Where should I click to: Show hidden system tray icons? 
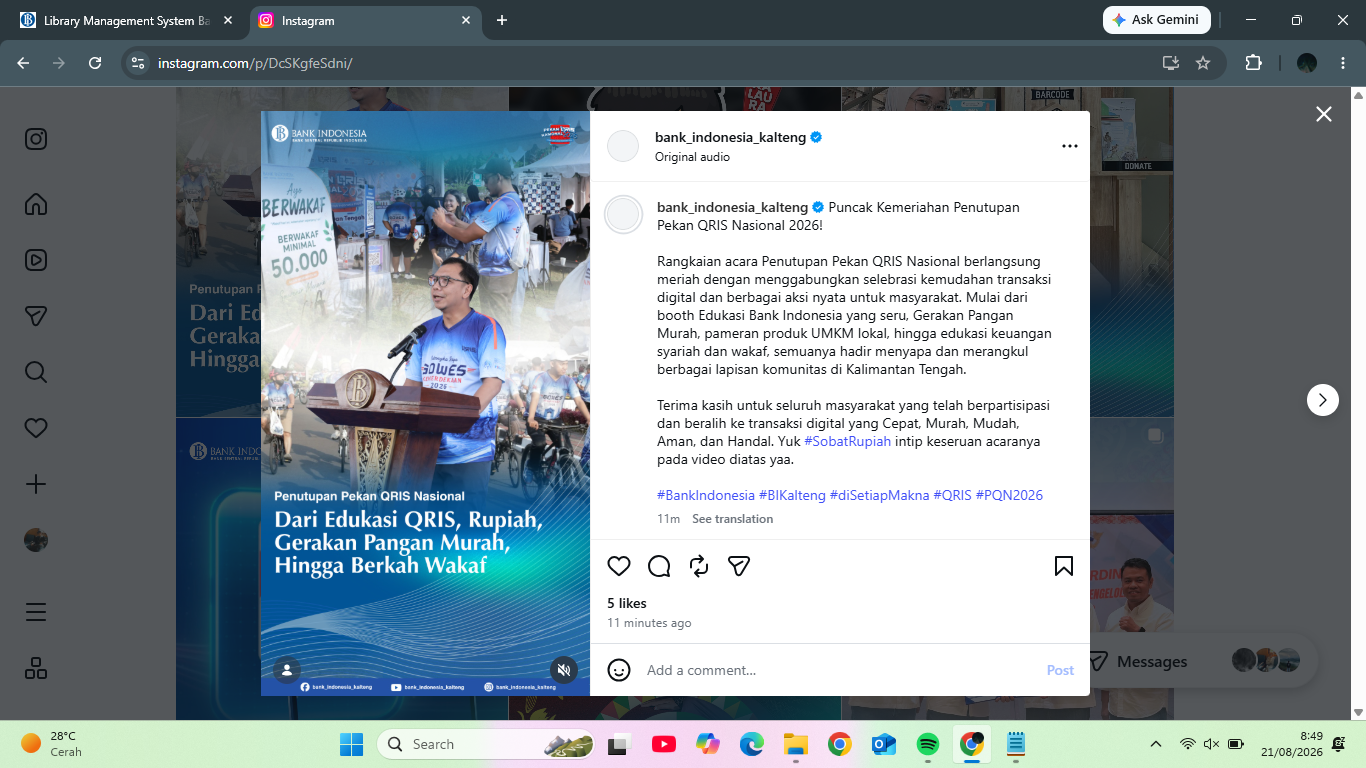1156,744
